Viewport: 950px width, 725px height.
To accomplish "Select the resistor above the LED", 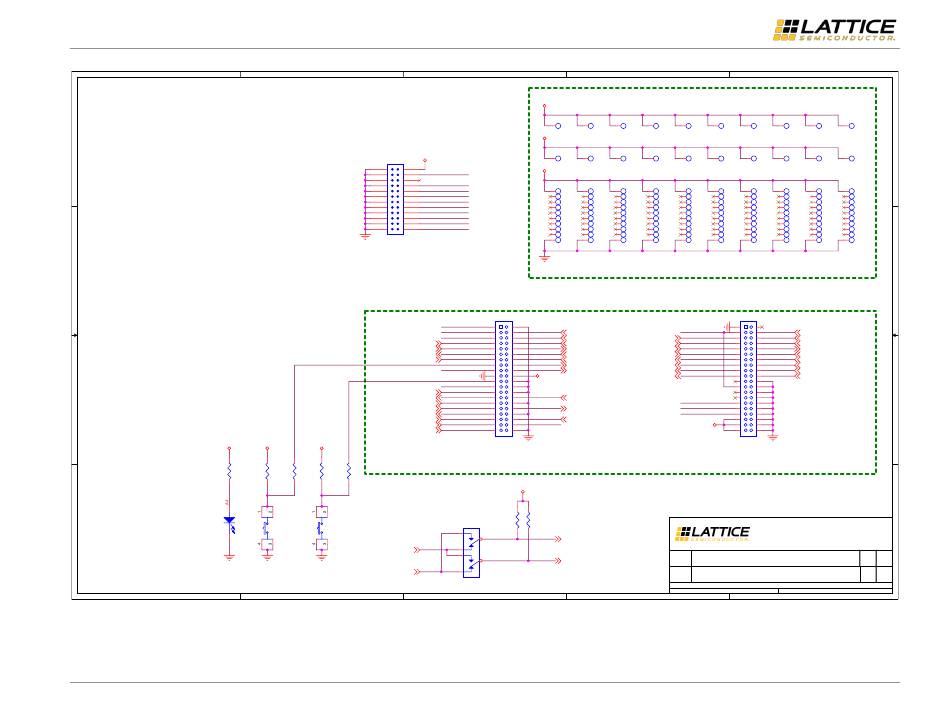I will 229,470.
